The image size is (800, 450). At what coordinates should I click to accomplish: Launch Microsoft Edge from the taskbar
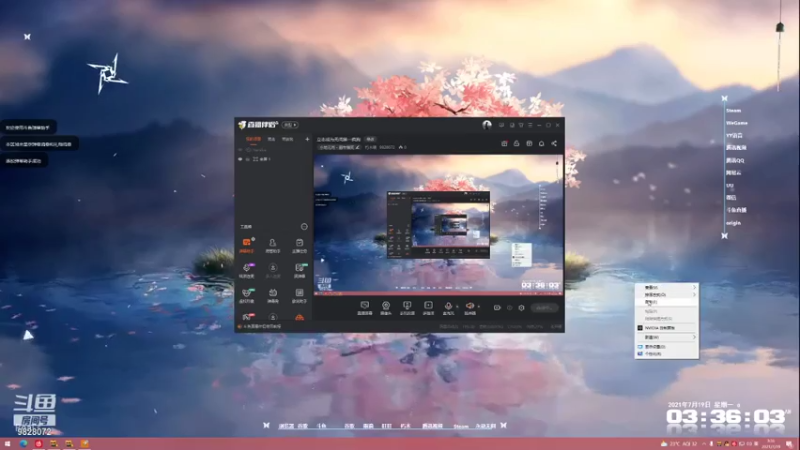23,444
